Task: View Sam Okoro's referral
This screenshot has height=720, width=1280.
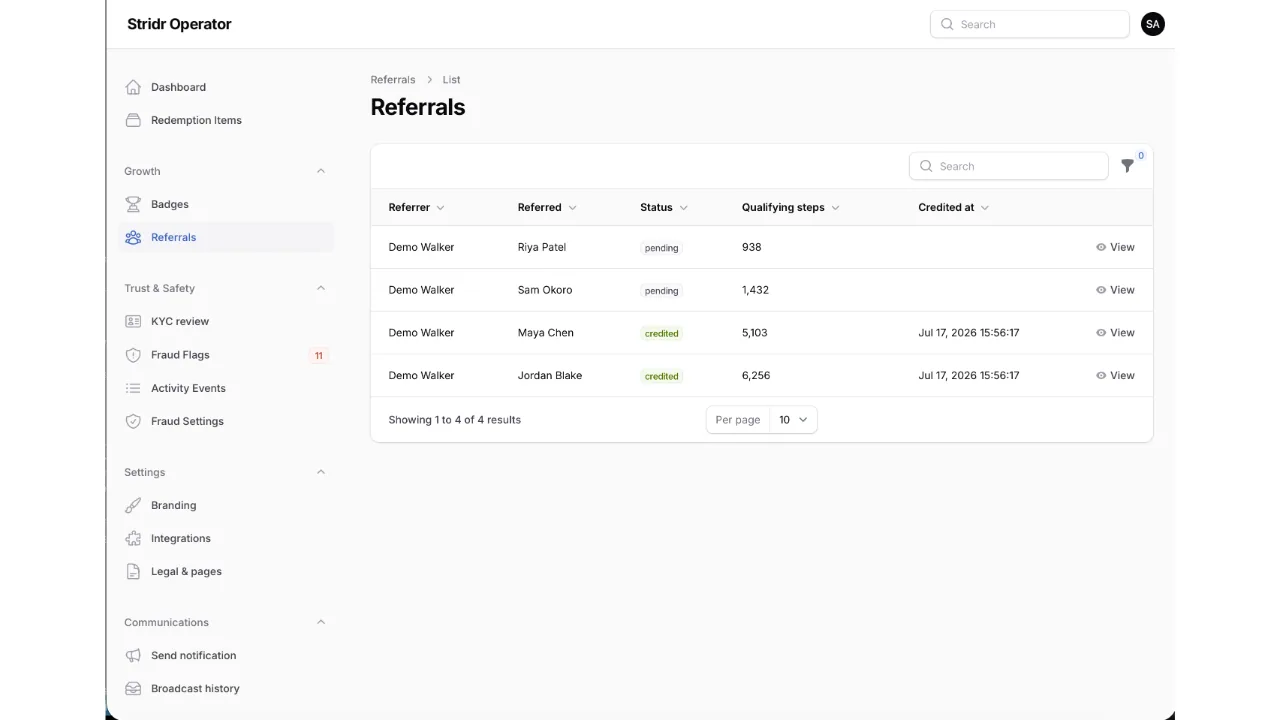Action: point(1115,290)
